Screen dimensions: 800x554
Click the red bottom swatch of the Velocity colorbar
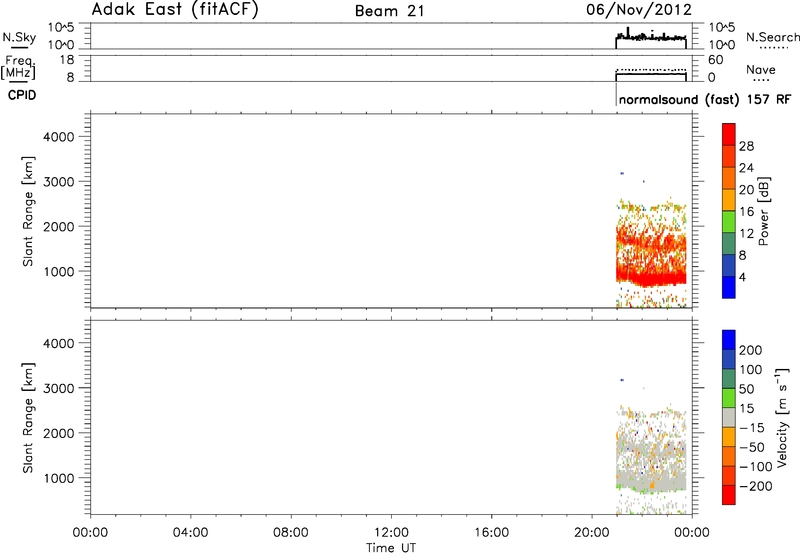click(x=729, y=495)
